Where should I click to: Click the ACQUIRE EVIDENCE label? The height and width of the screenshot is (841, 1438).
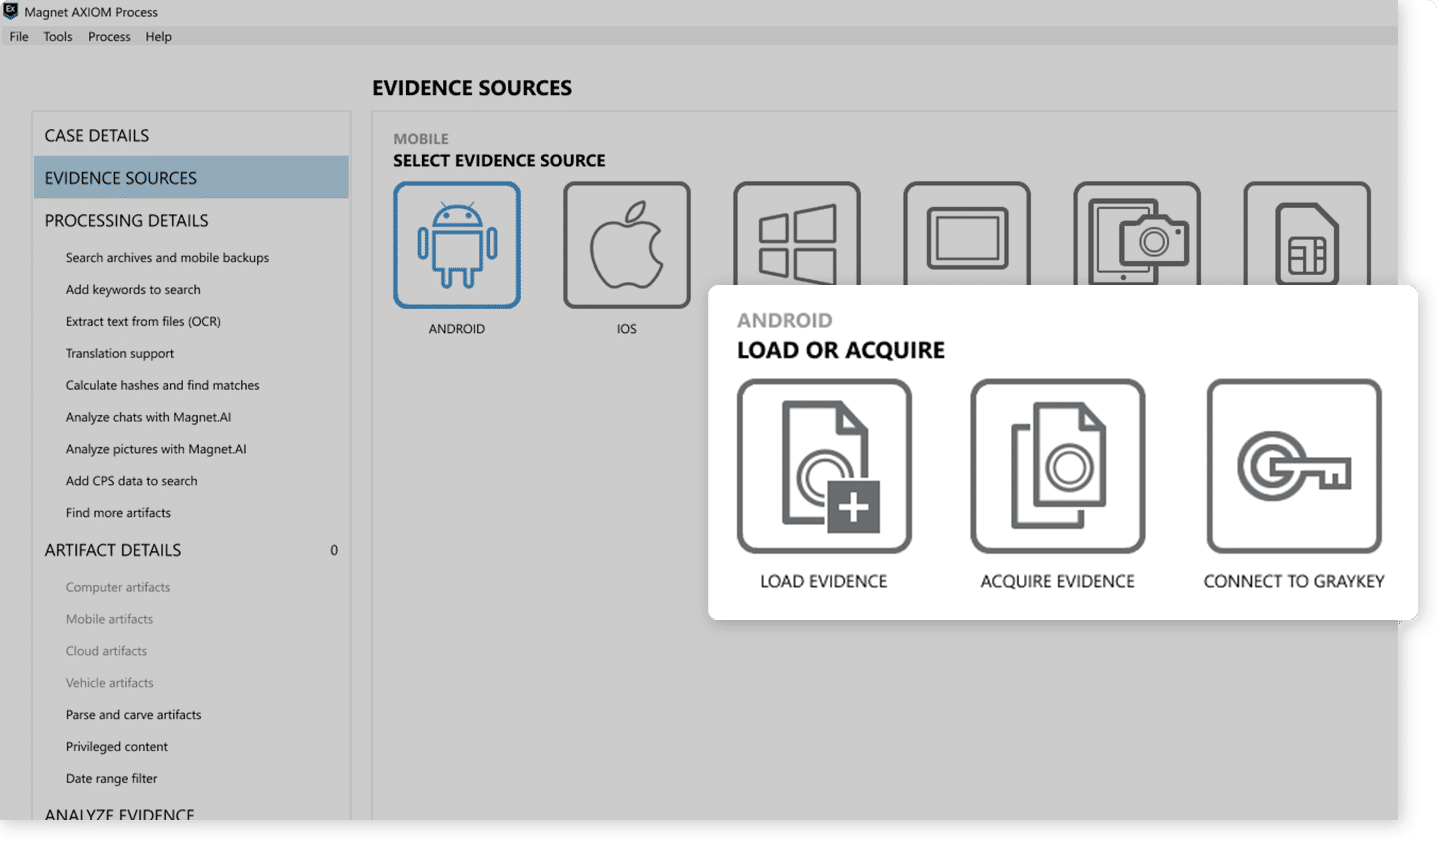pos(1058,581)
